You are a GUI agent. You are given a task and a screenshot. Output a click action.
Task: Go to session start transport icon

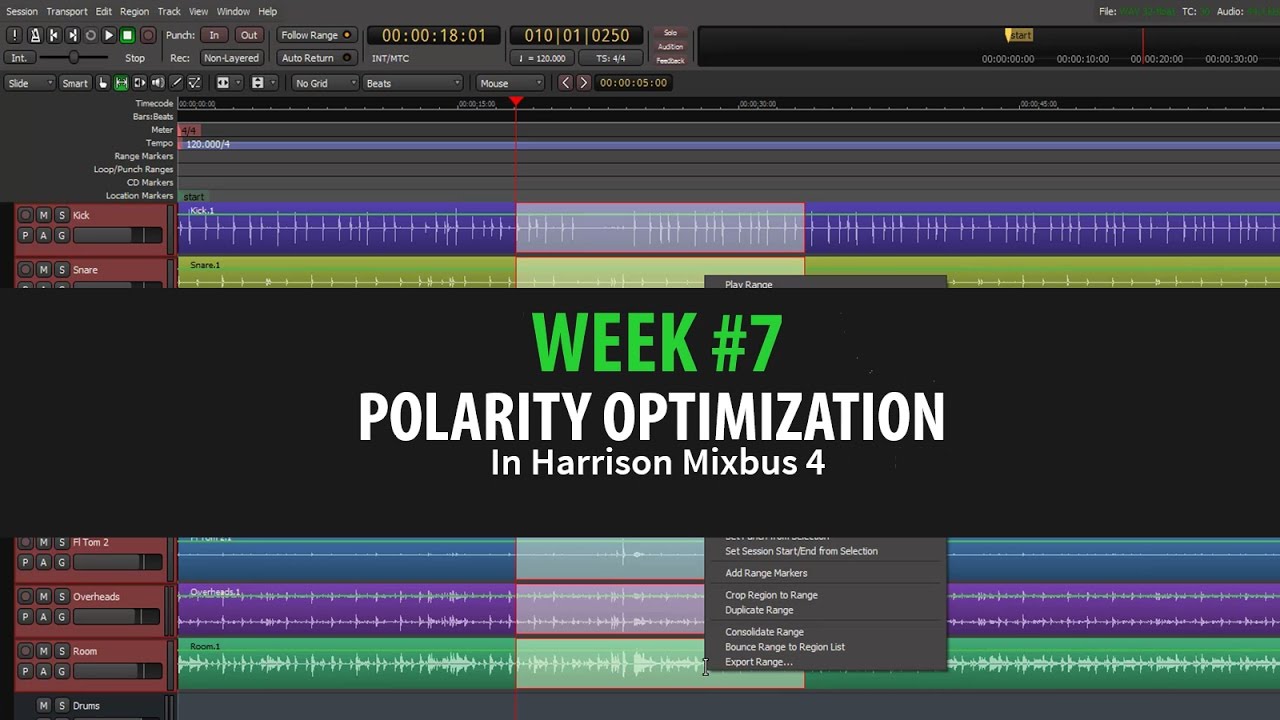[x=54, y=35]
